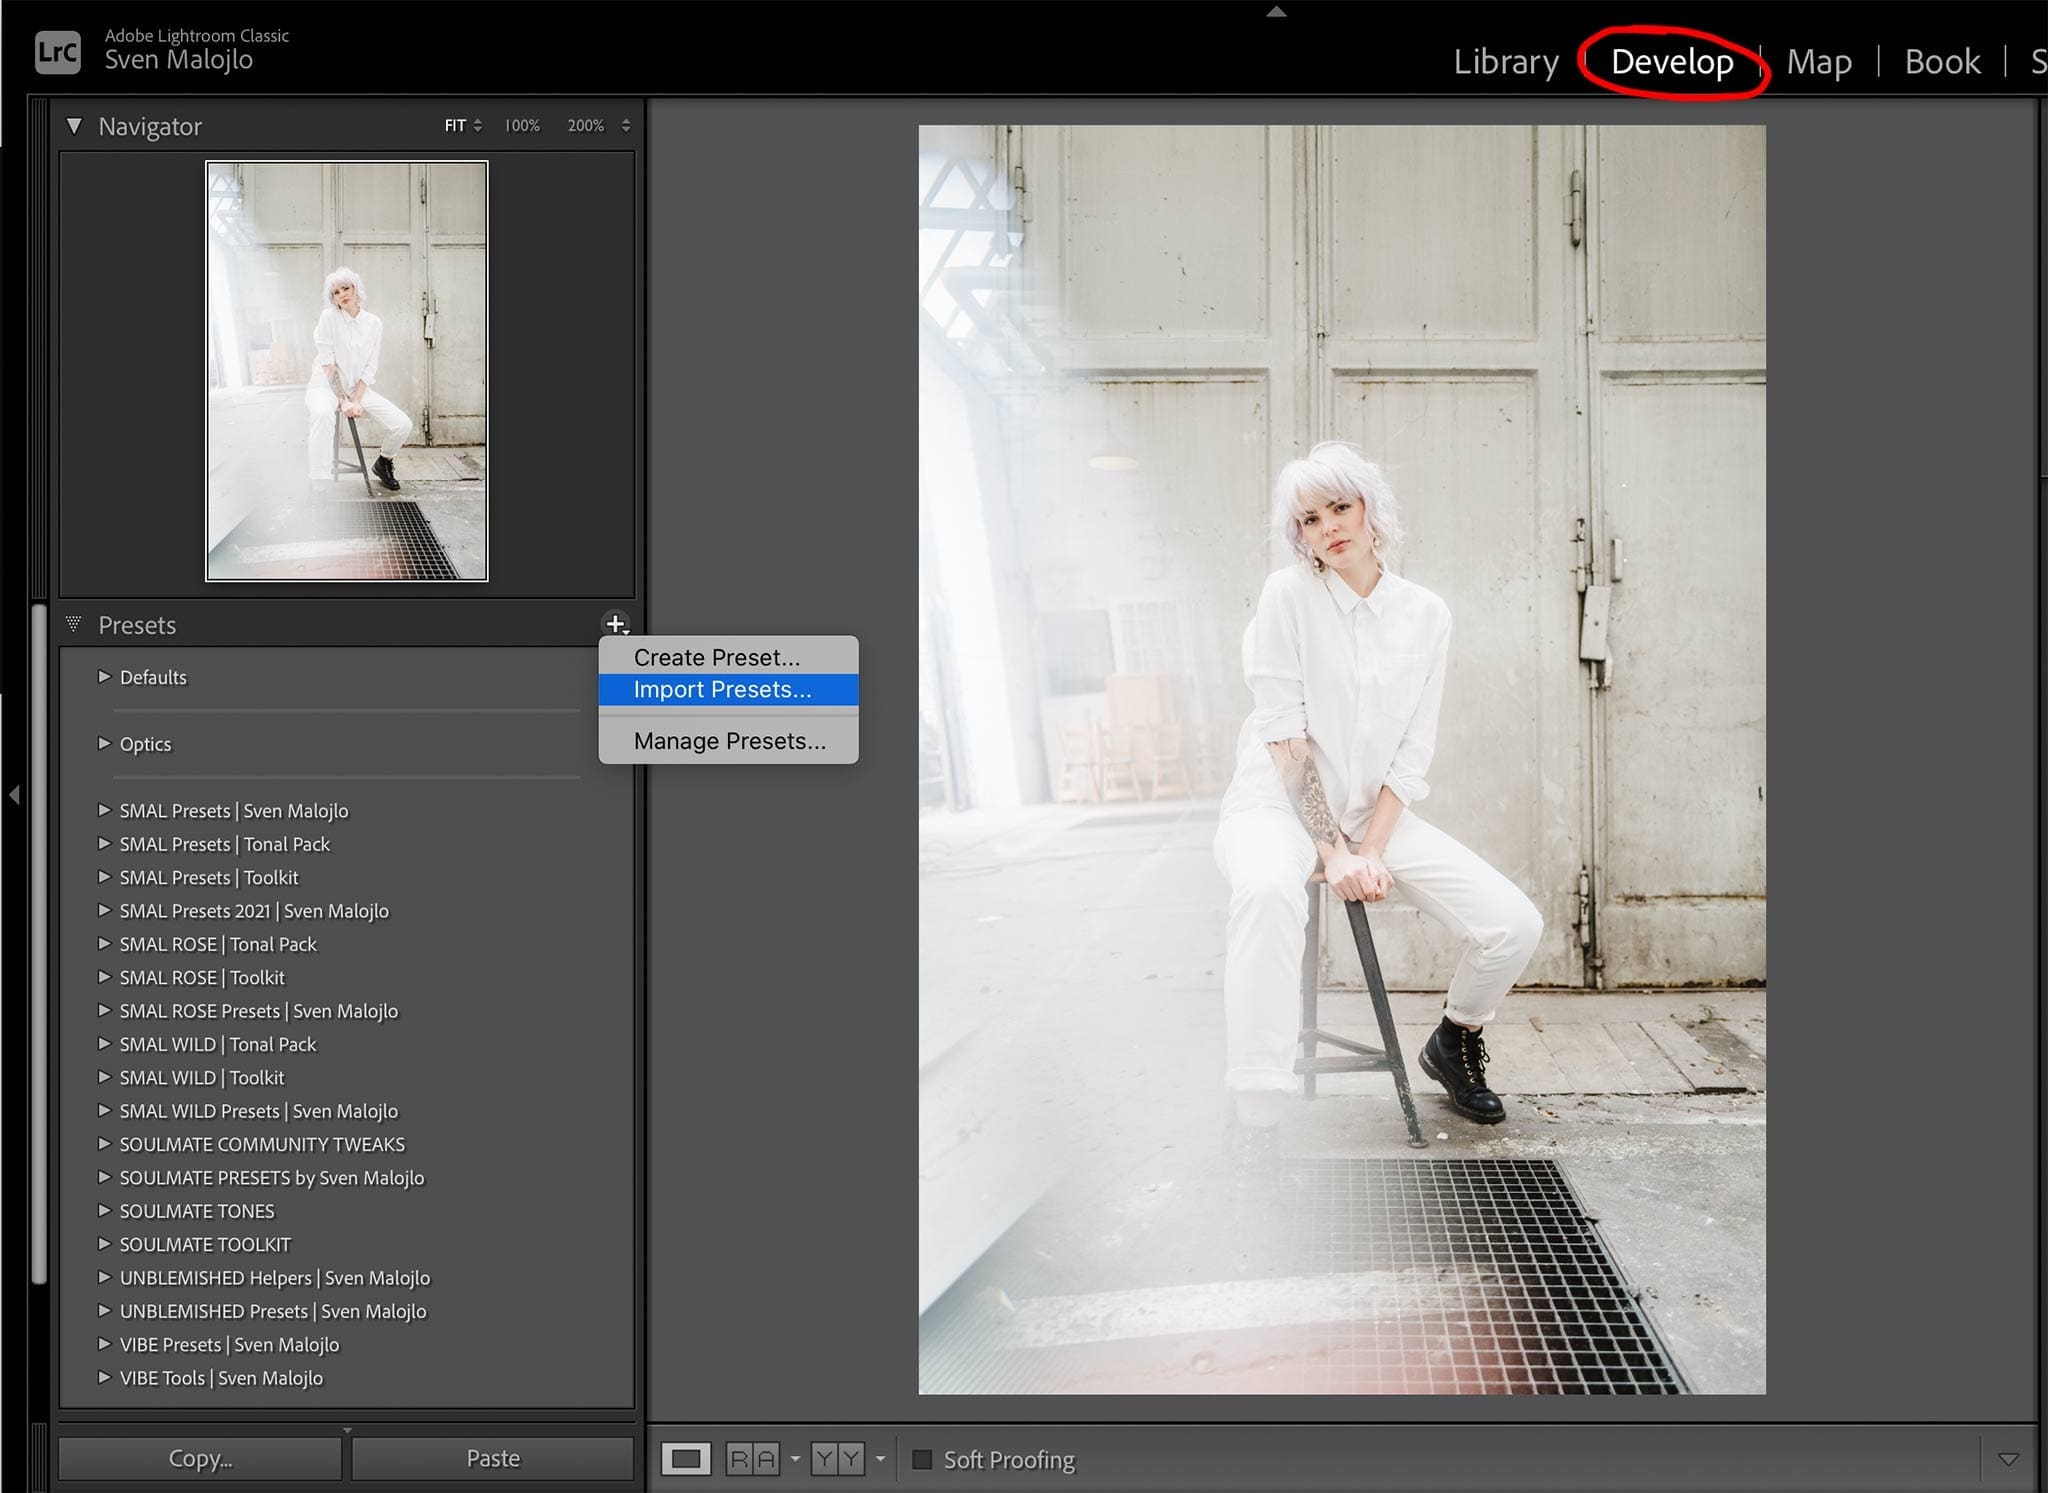Click the plus icon in Presets panel

[617, 623]
